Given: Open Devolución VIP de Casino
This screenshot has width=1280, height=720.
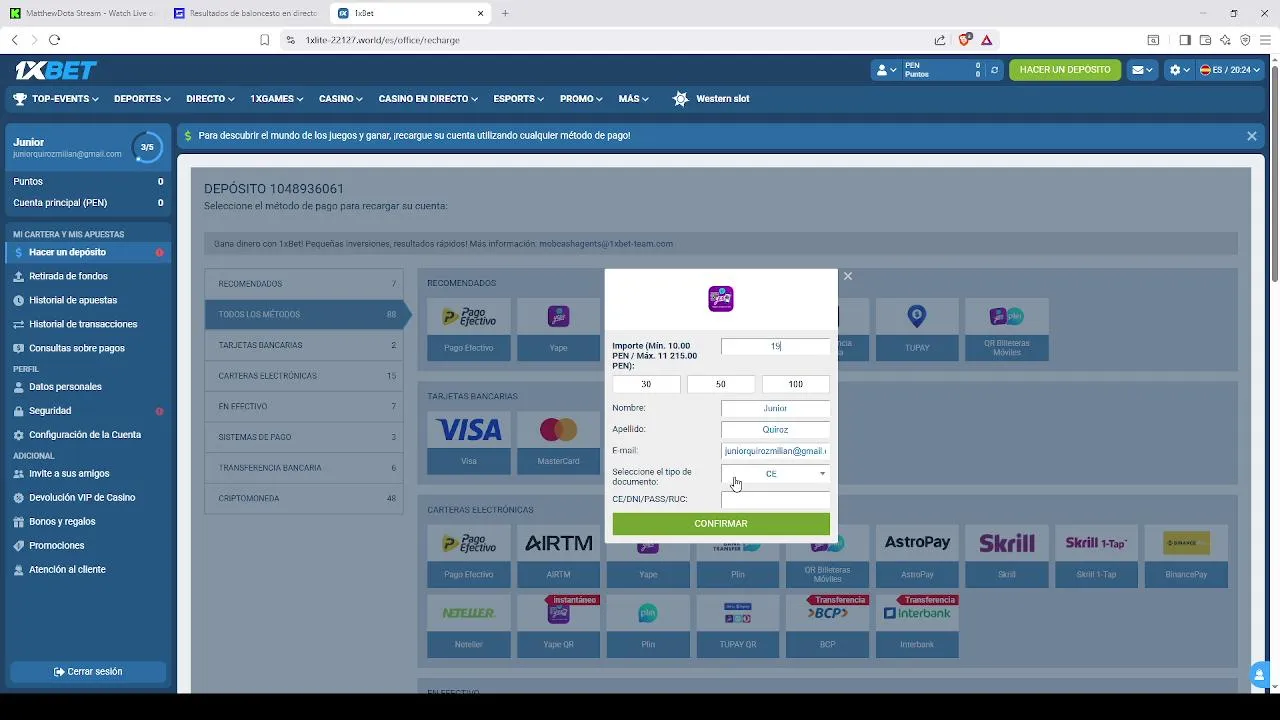Looking at the screenshot, I should 88,498.
